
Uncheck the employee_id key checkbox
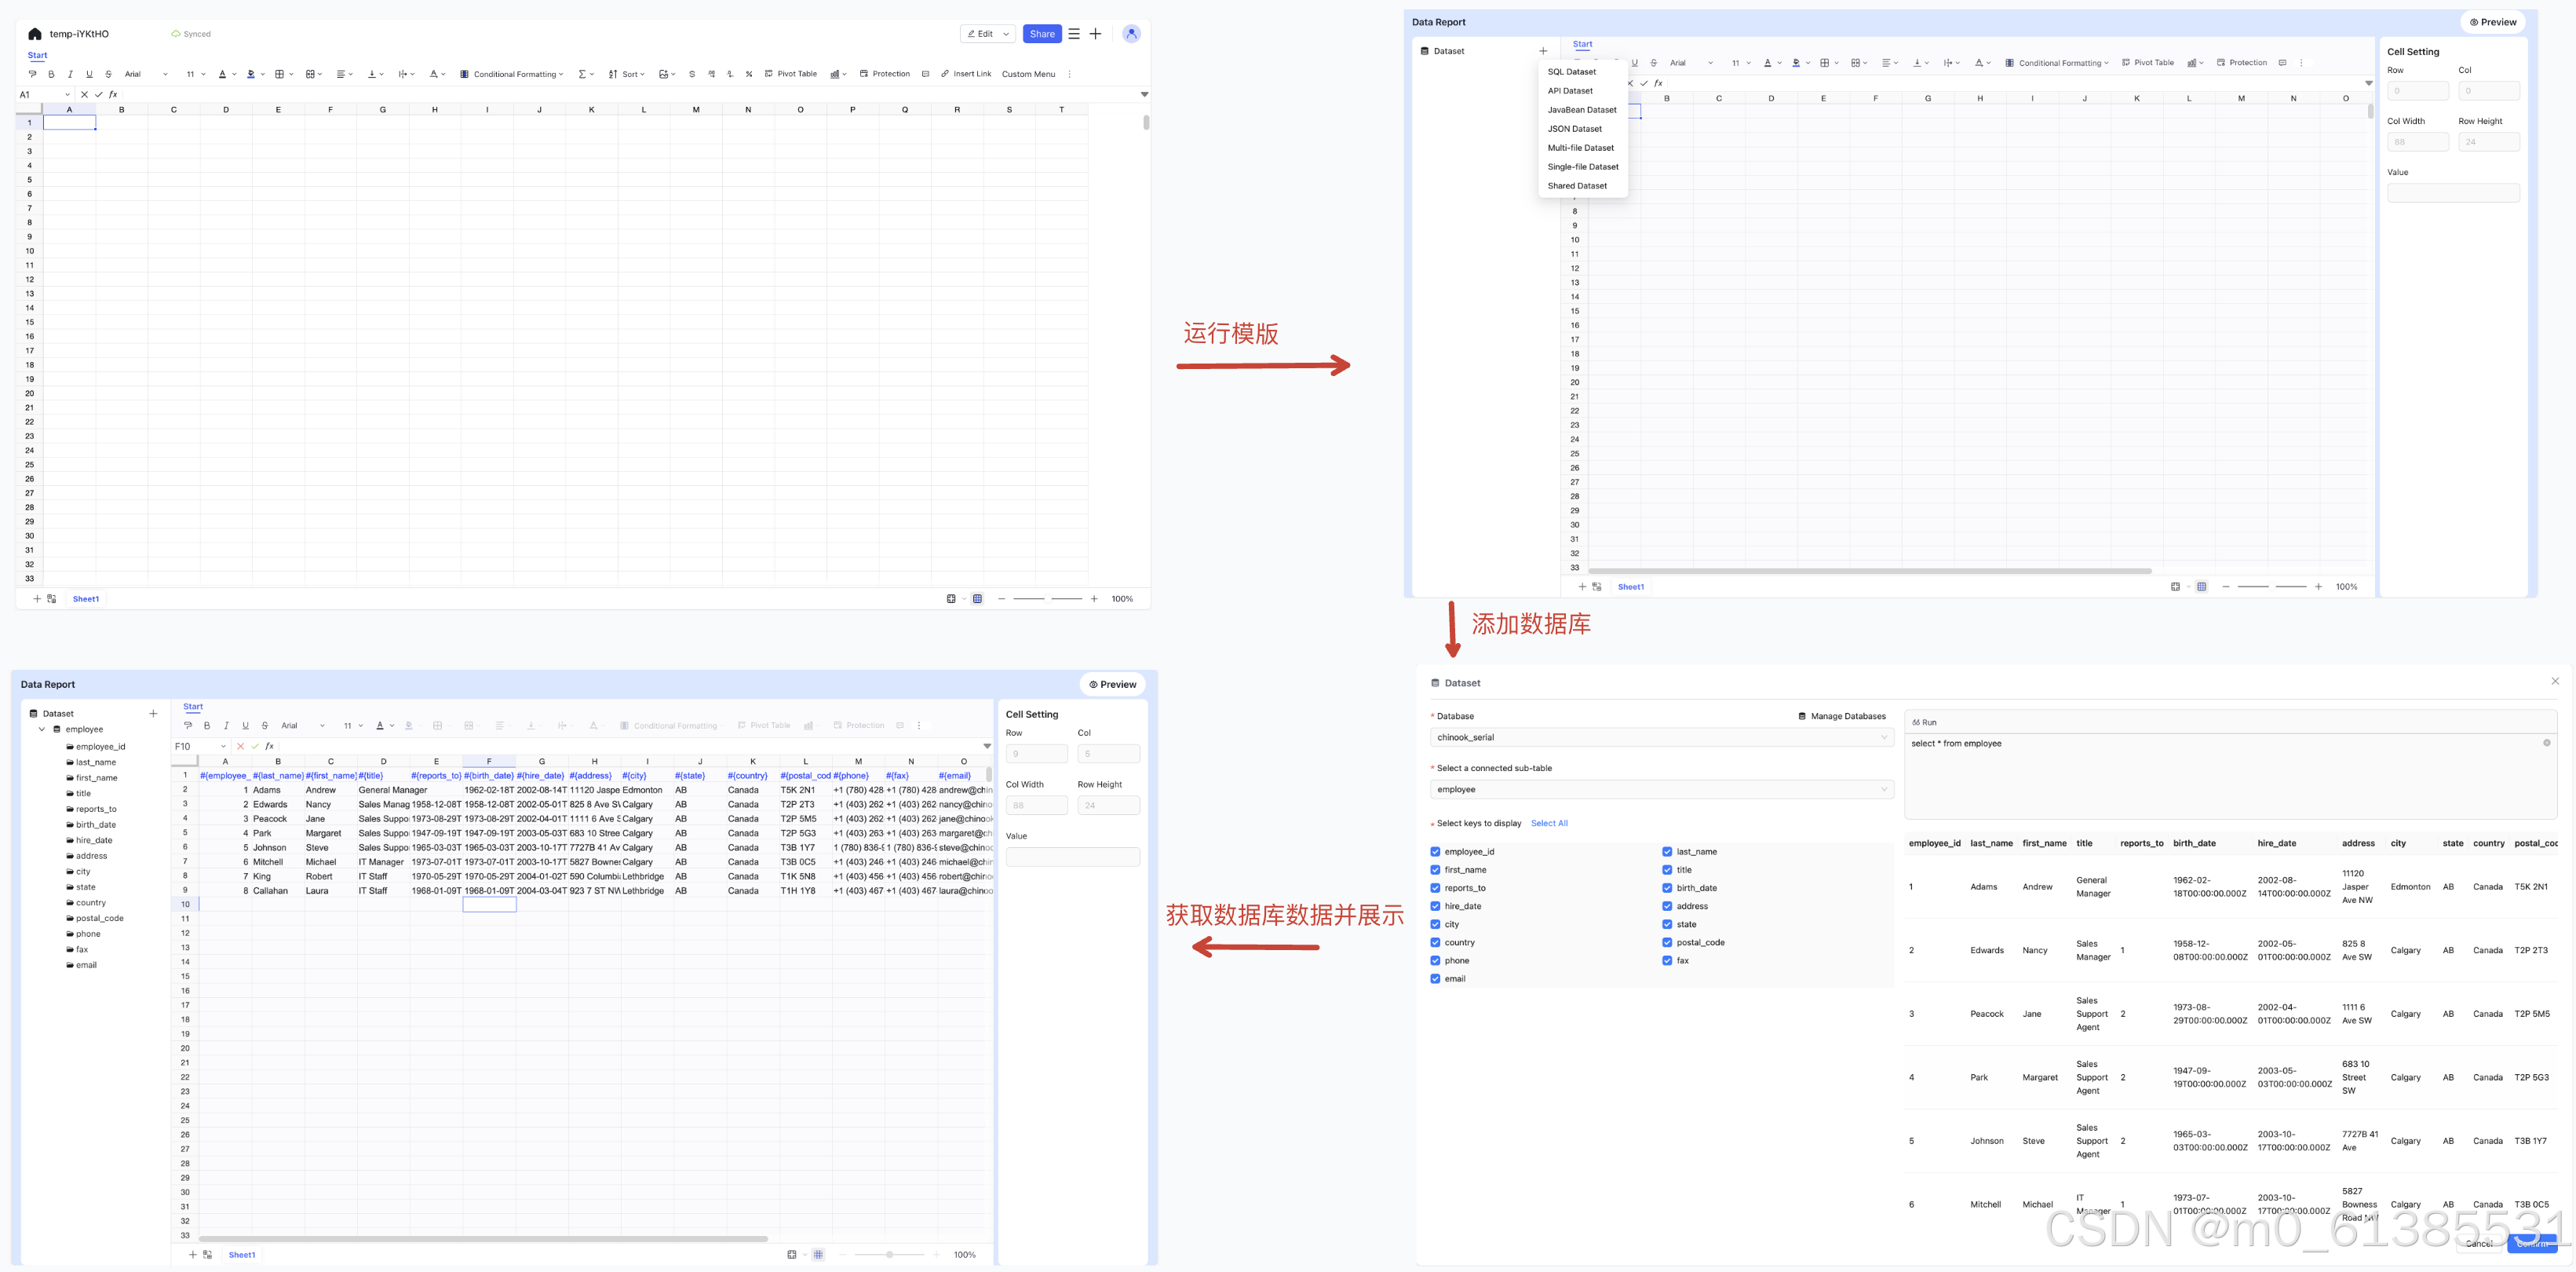point(1435,852)
